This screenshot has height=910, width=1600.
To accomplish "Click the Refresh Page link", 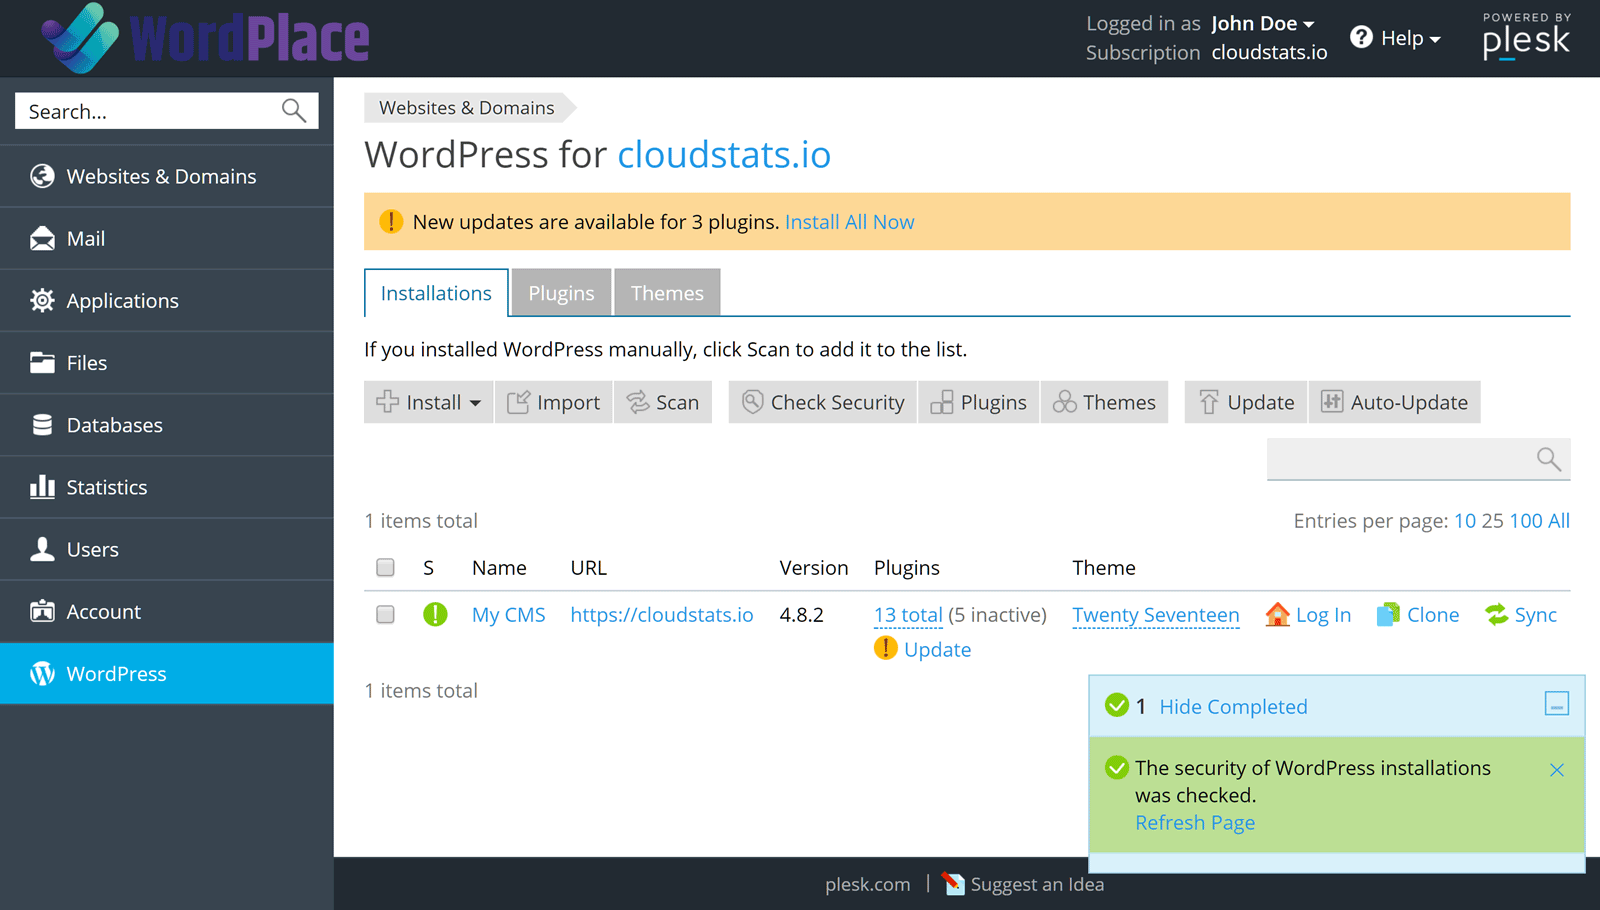I will [1195, 823].
